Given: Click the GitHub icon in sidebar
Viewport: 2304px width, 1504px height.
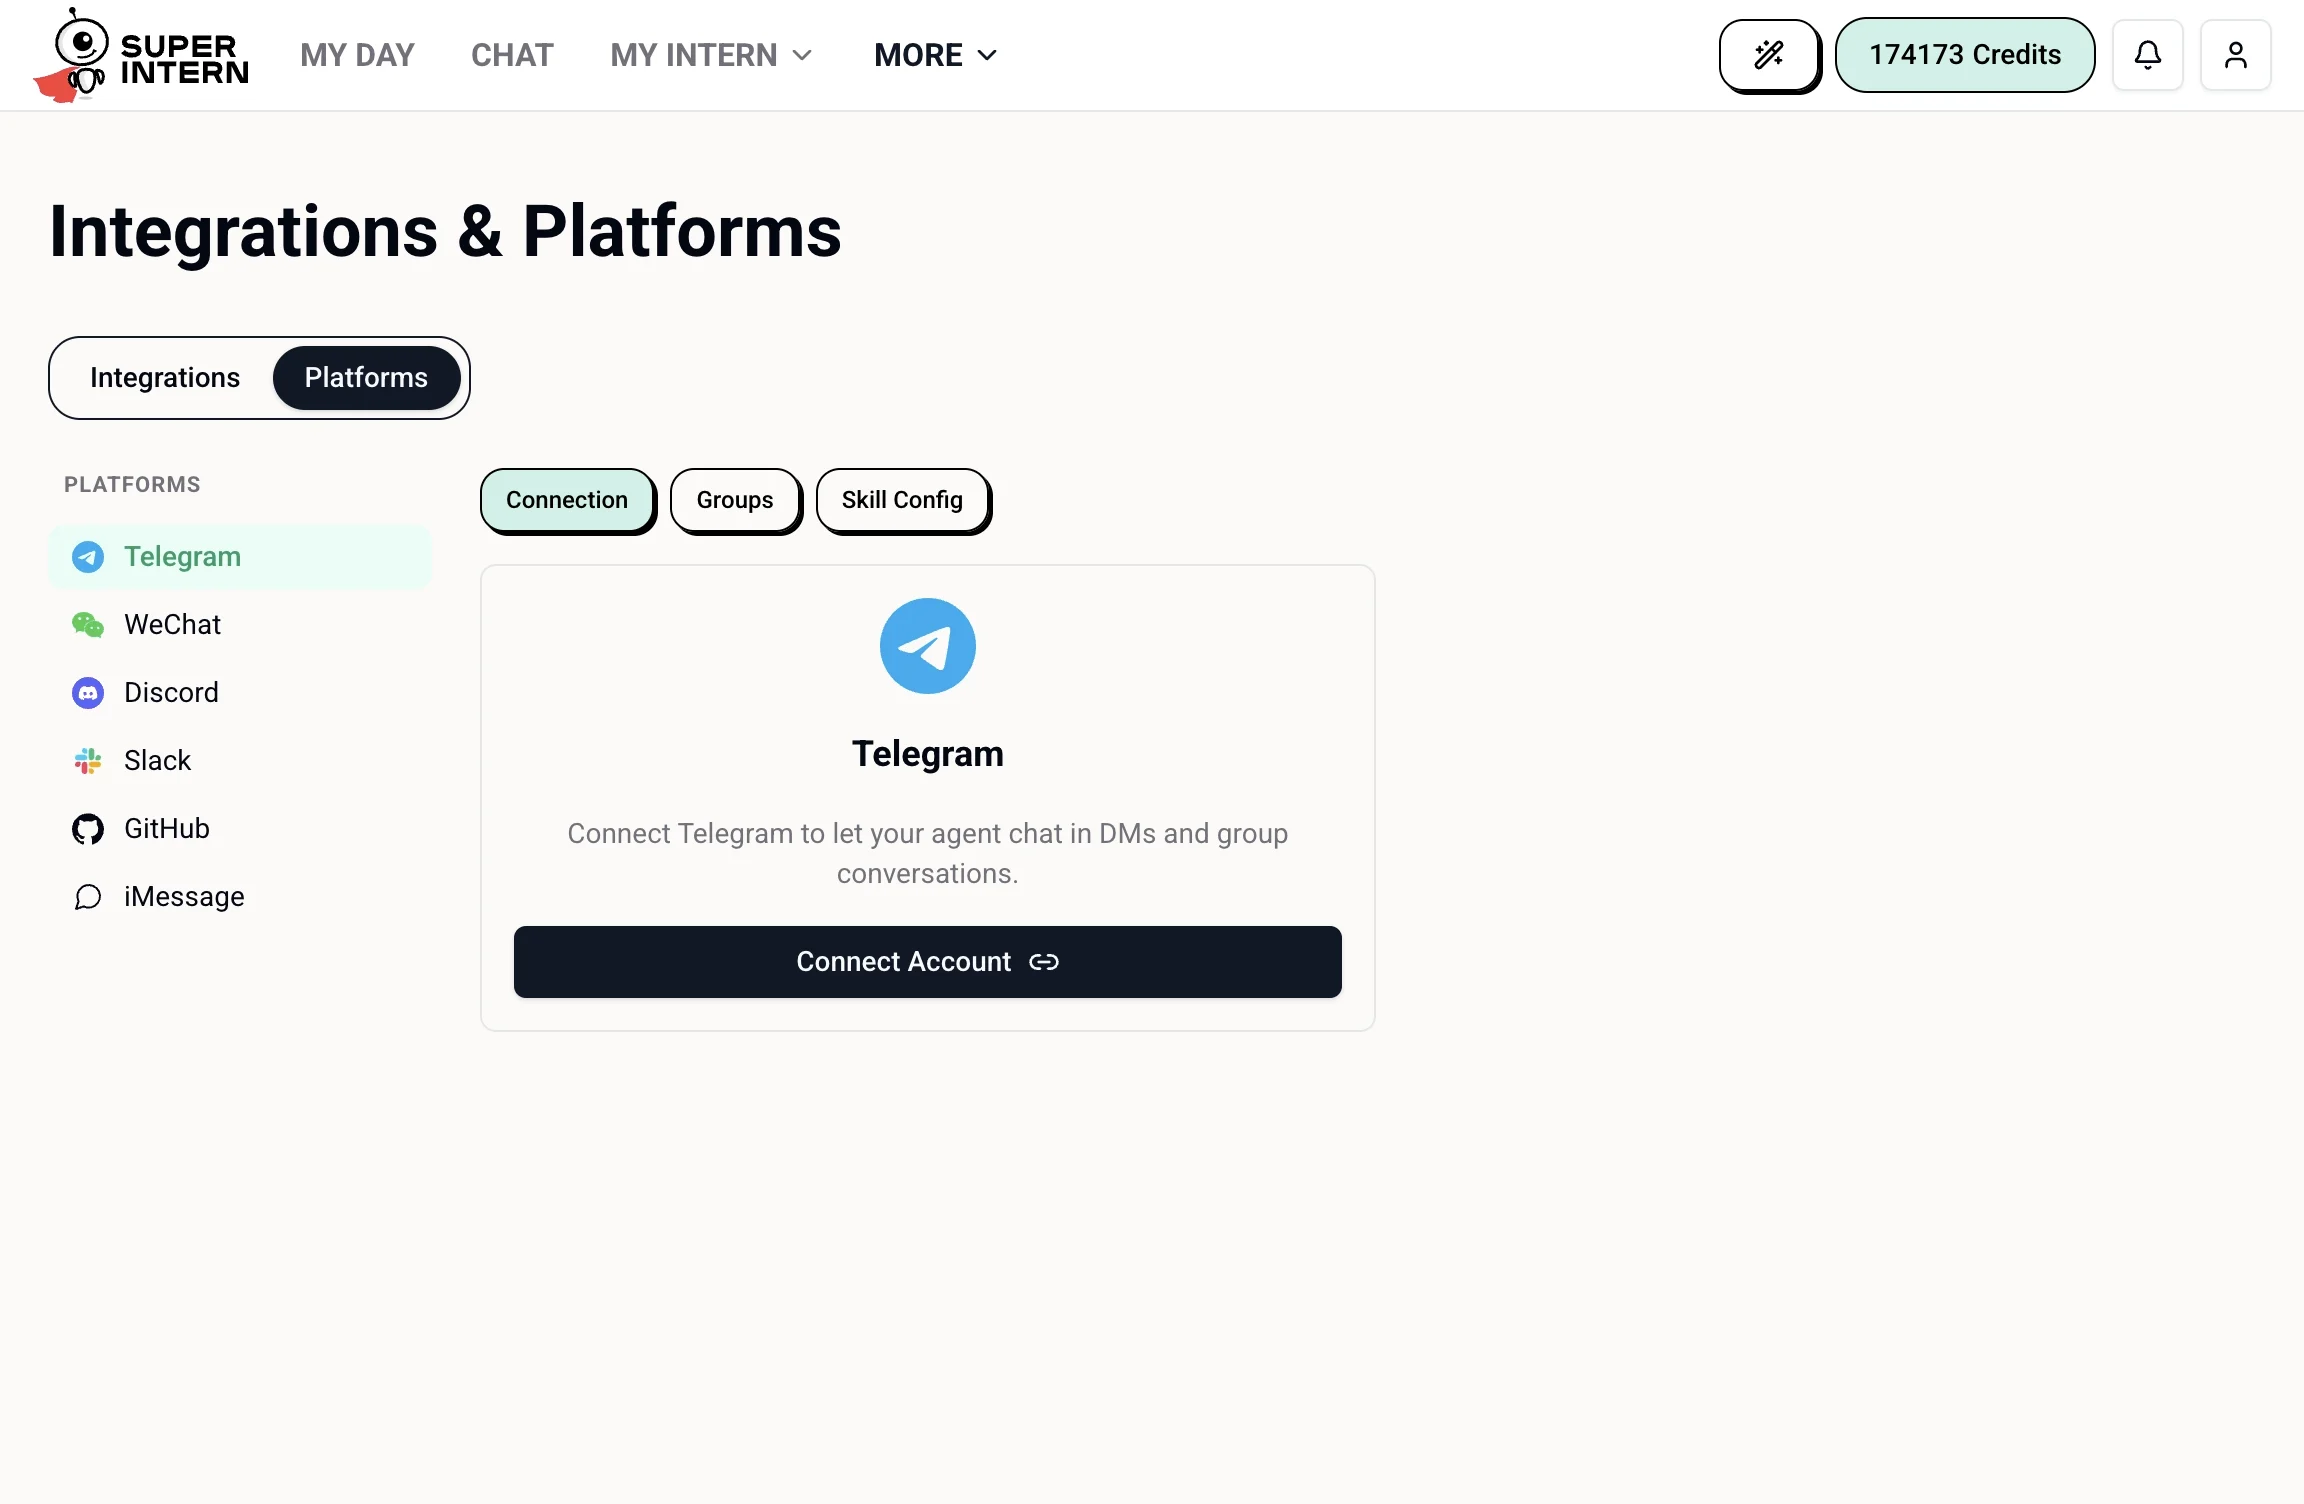Looking at the screenshot, I should point(88,829).
